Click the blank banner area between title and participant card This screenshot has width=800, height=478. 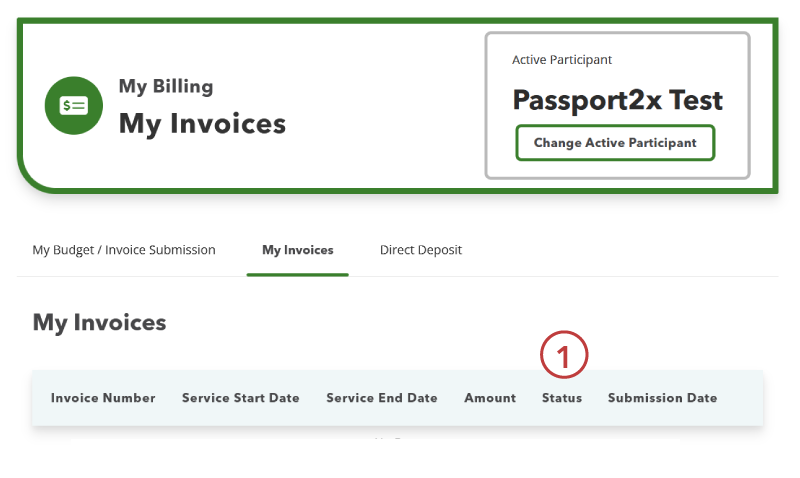click(385, 110)
